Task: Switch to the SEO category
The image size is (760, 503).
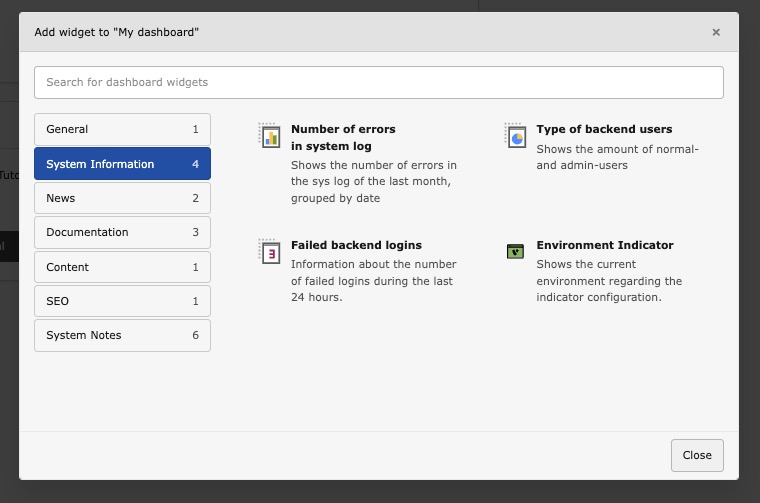Action: pos(123,301)
